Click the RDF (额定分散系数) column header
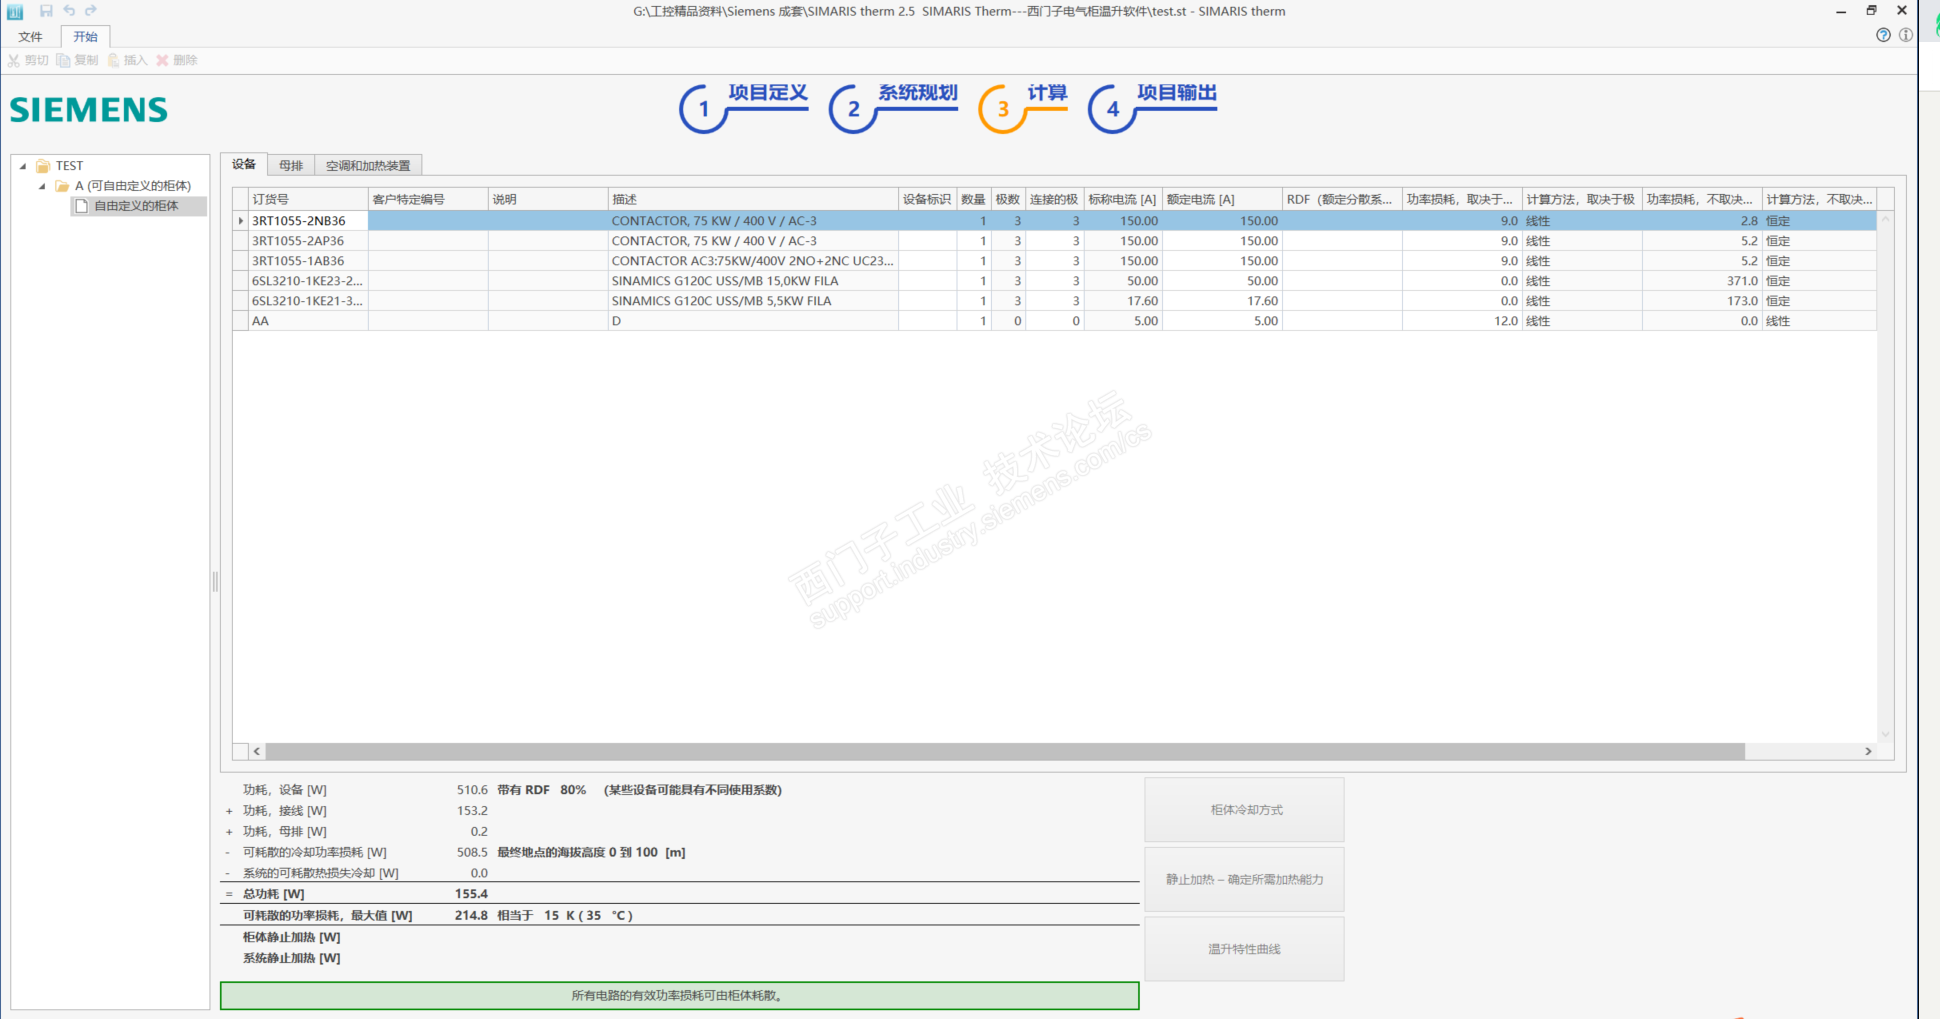 [x=1342, y=199]
